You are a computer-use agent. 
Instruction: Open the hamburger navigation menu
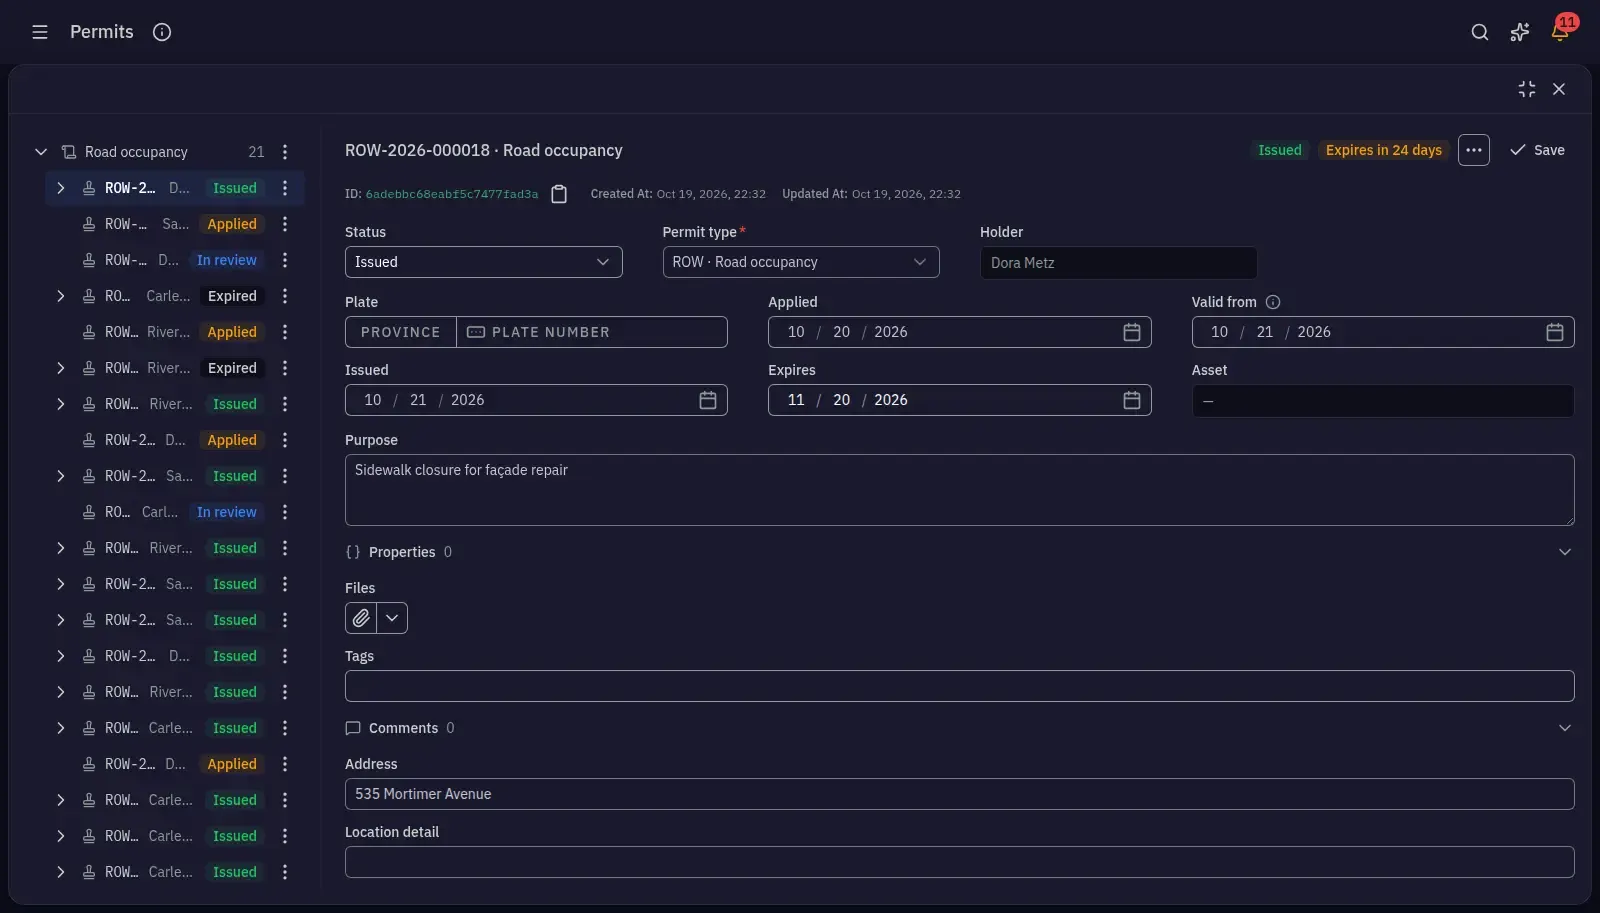(40, 32)
